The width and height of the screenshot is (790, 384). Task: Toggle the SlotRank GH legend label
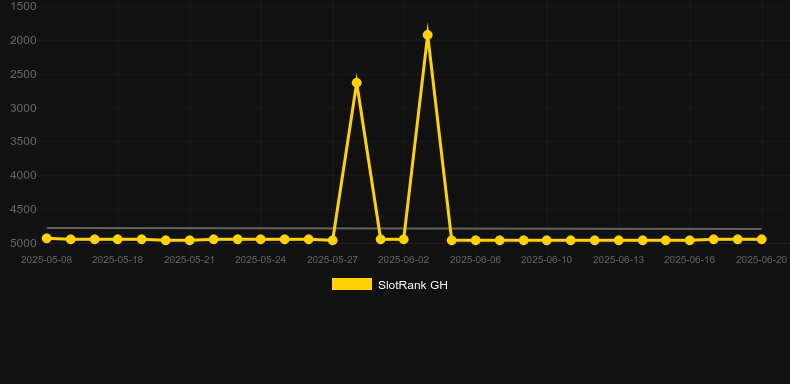pos(413,285)
